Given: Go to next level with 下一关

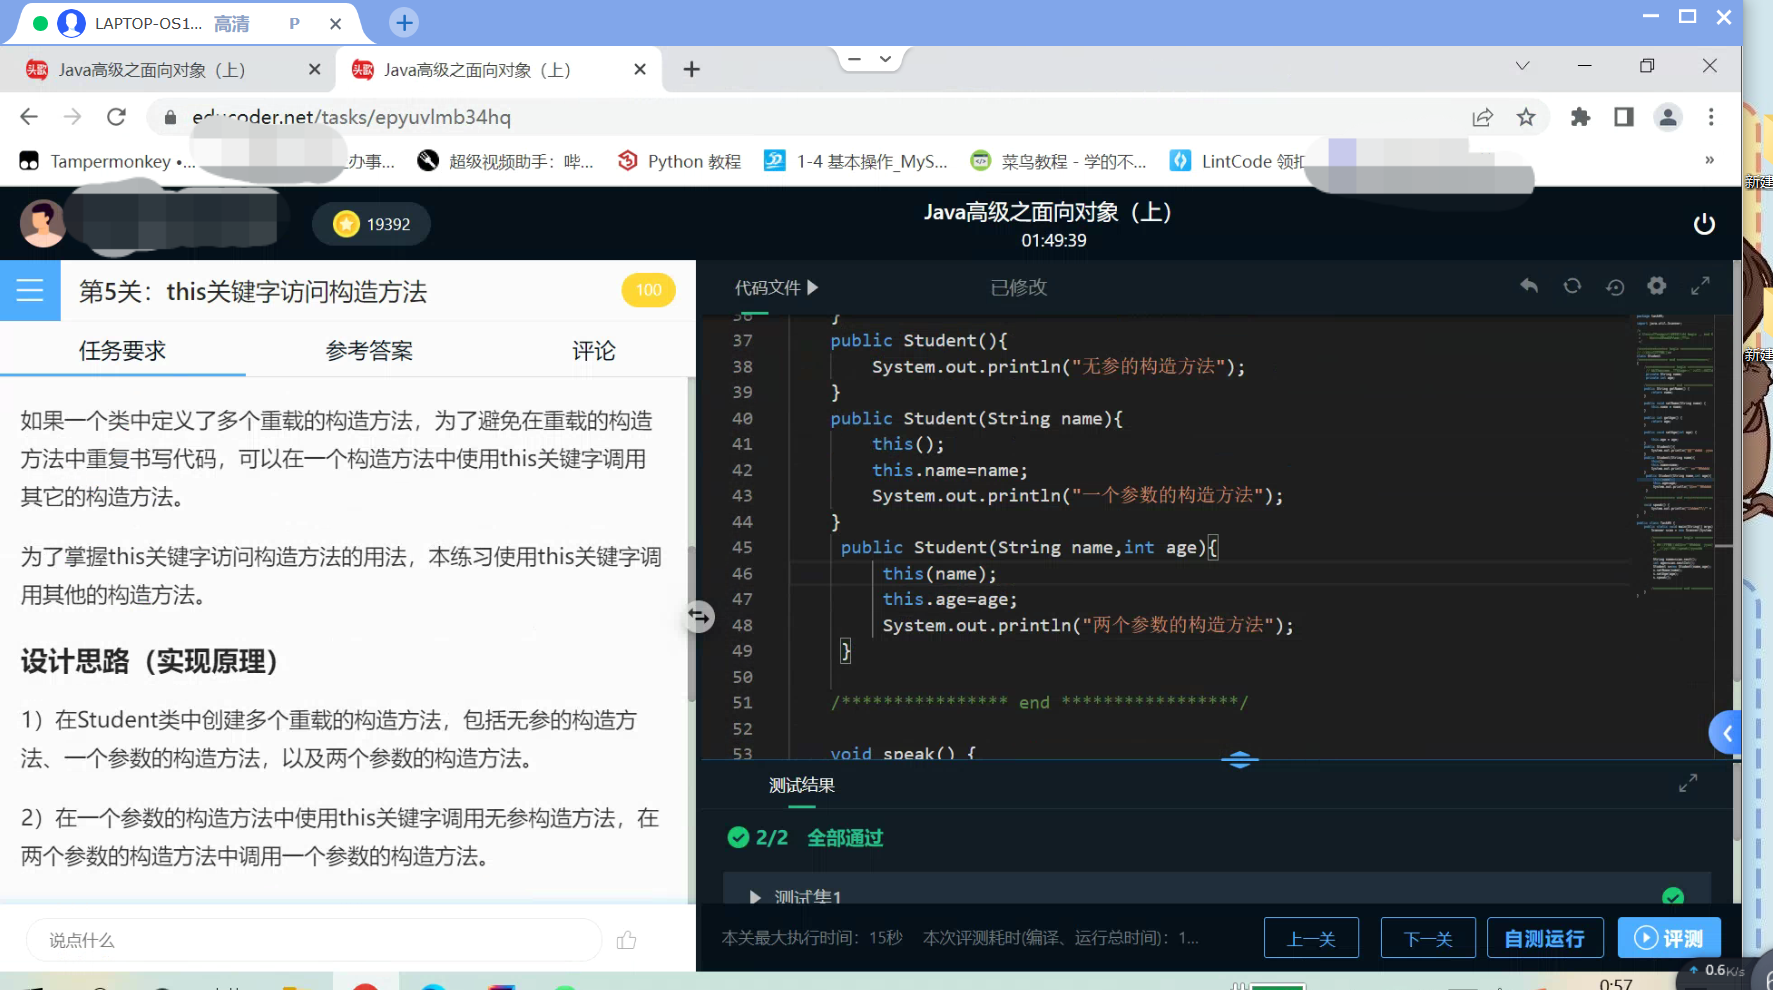Looking at the screenshot, I should (1428, 938).
